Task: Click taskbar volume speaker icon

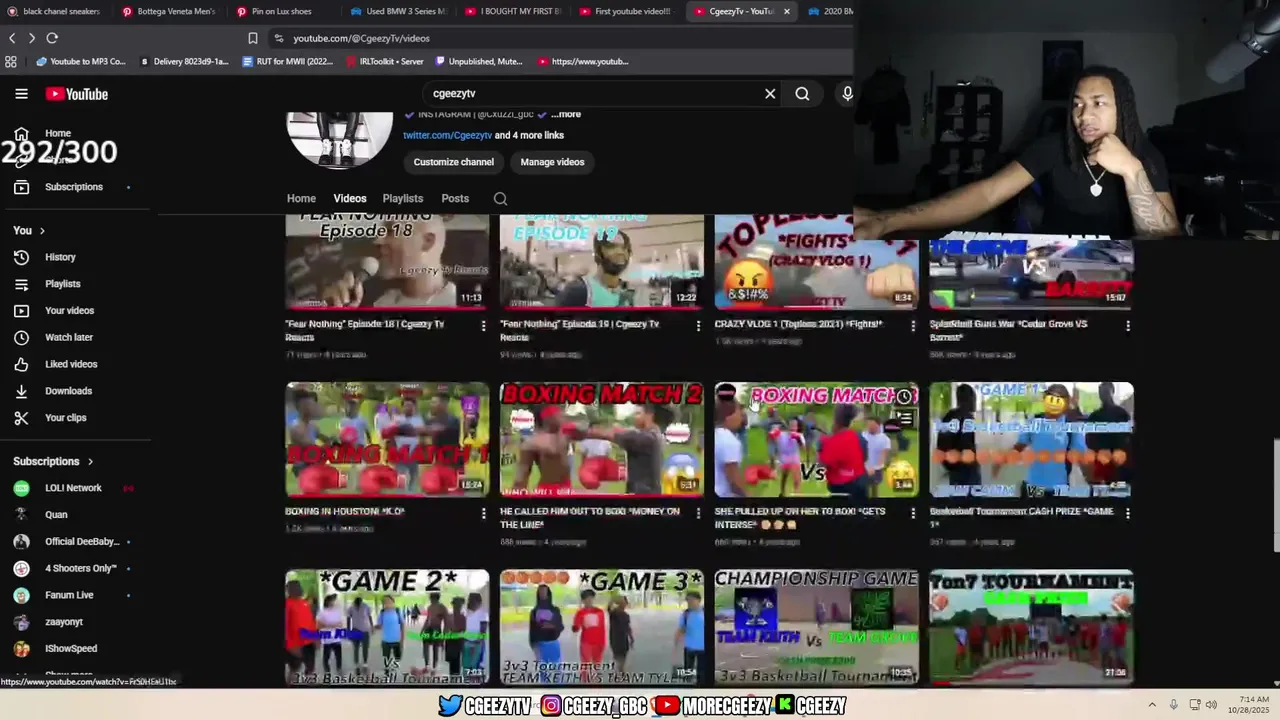Action: [1211, 705]
